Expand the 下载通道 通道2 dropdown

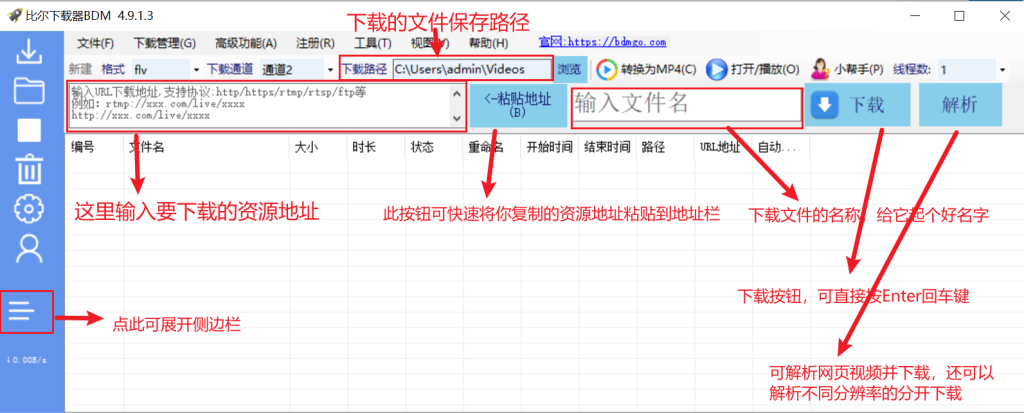330,69
